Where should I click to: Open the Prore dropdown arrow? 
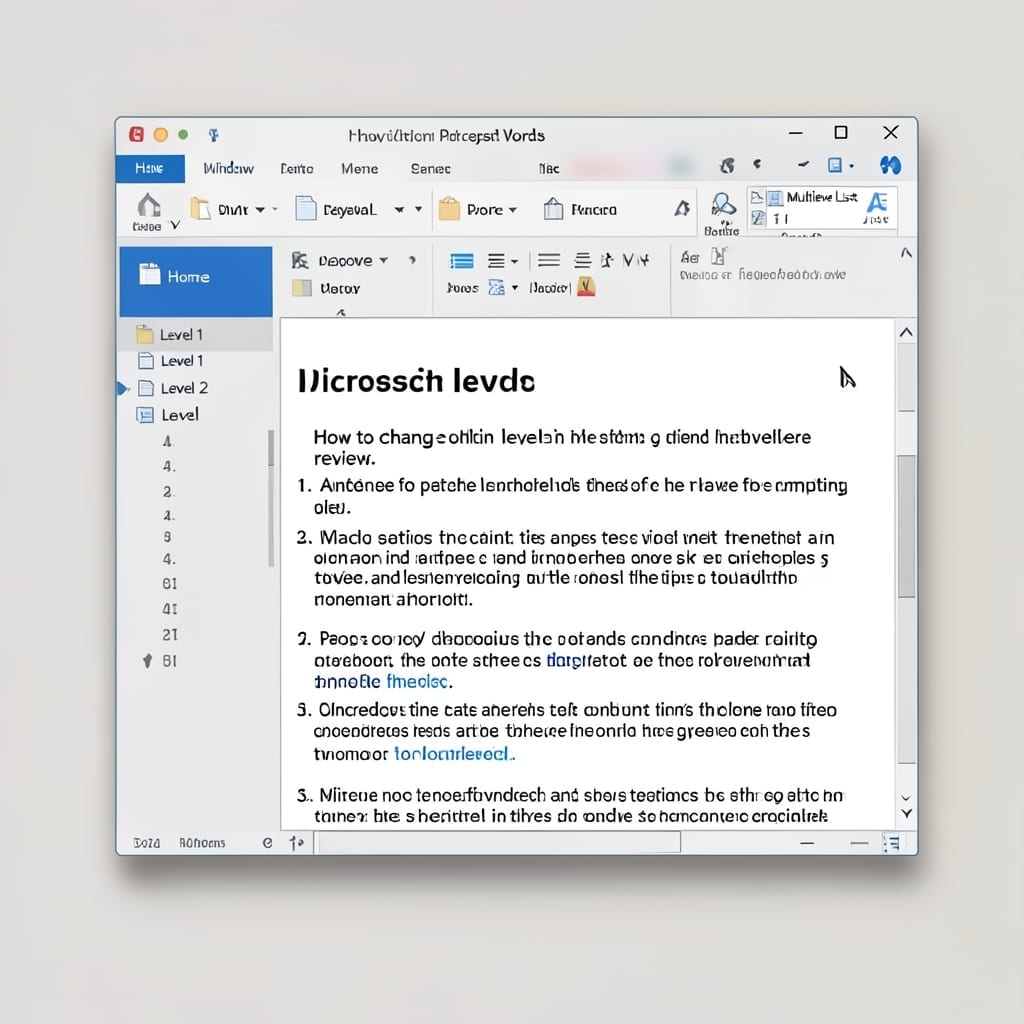click(513, 210)
